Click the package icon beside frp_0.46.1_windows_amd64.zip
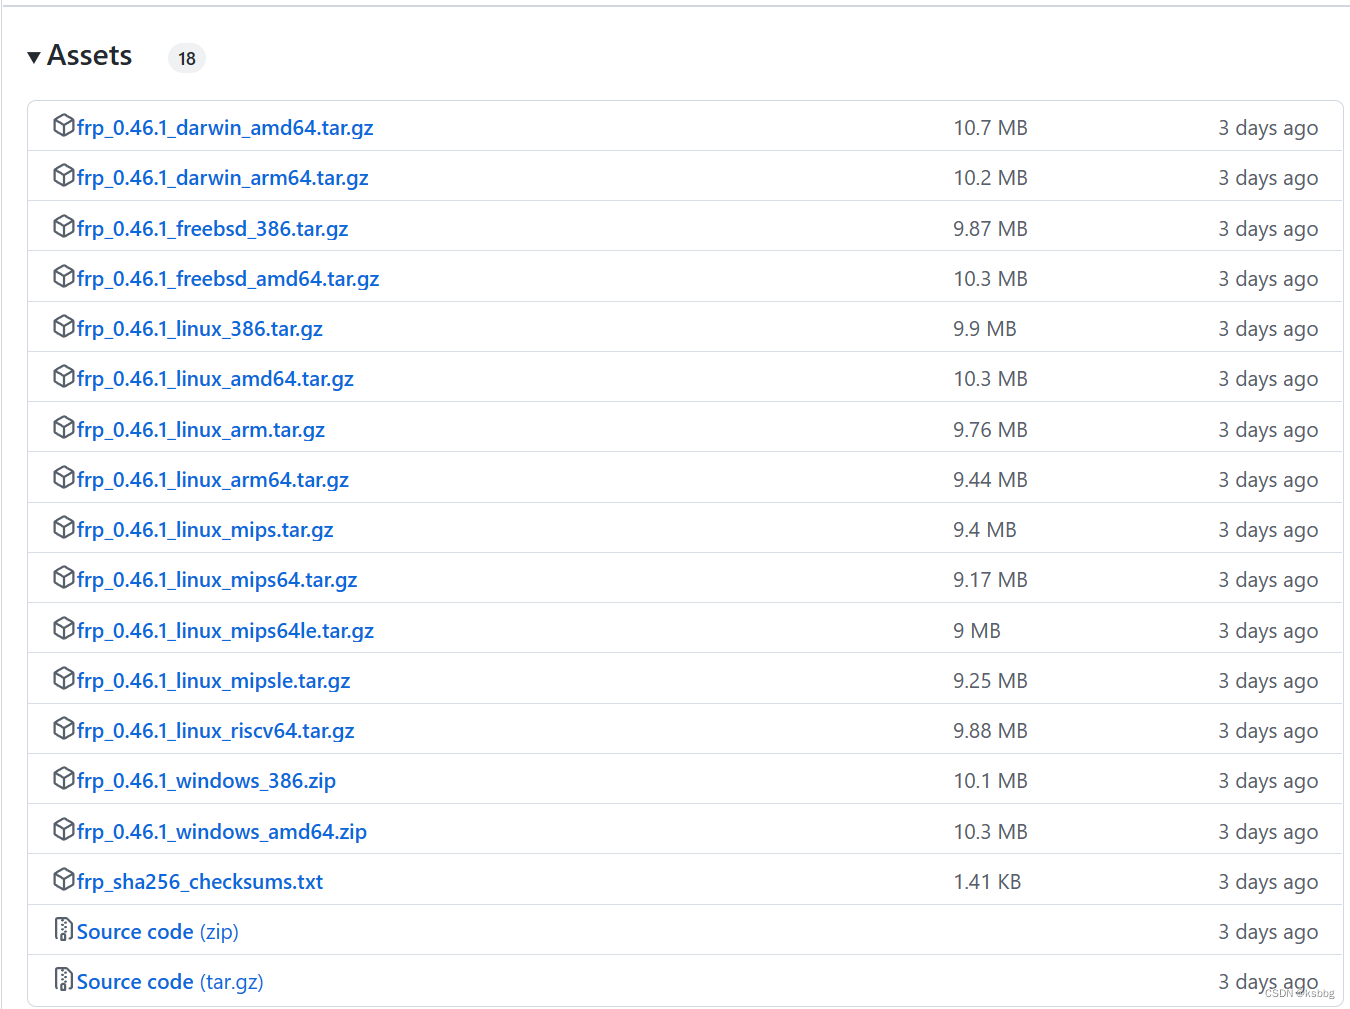Screen dimensions: 1350x1009 click(64, 829)
